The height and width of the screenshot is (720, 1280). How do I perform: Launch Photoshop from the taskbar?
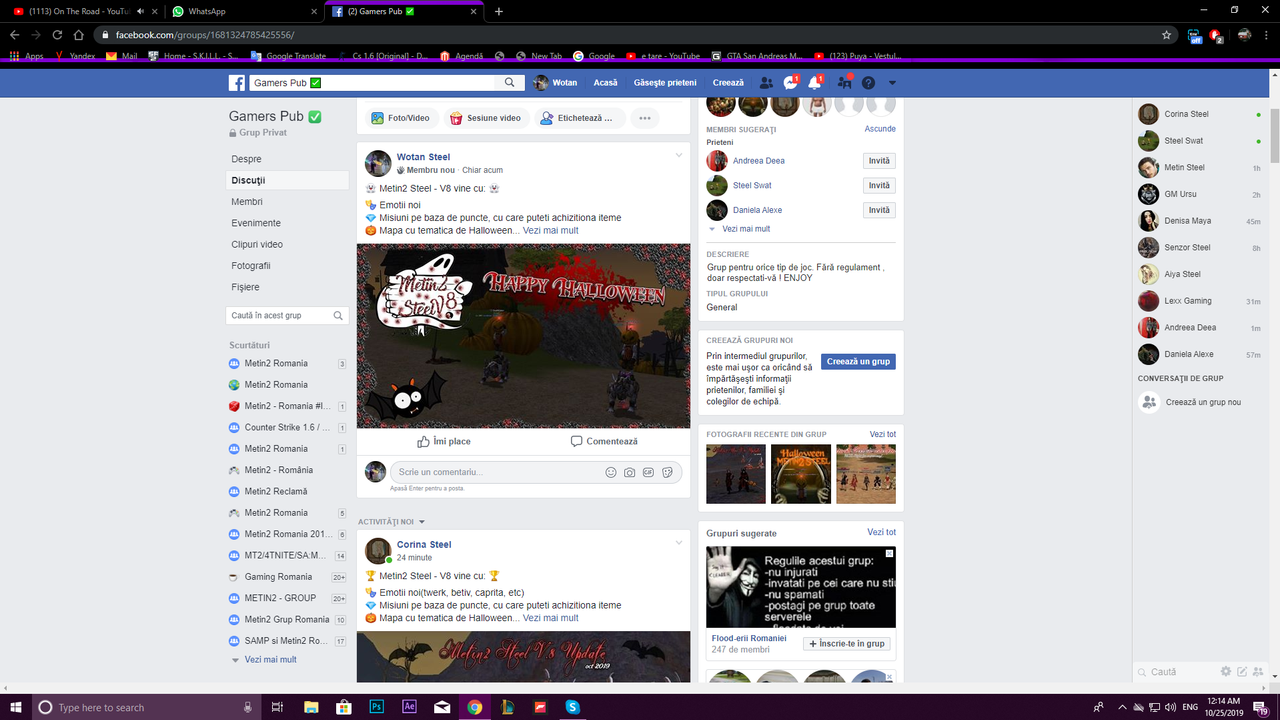pos(377,706)
